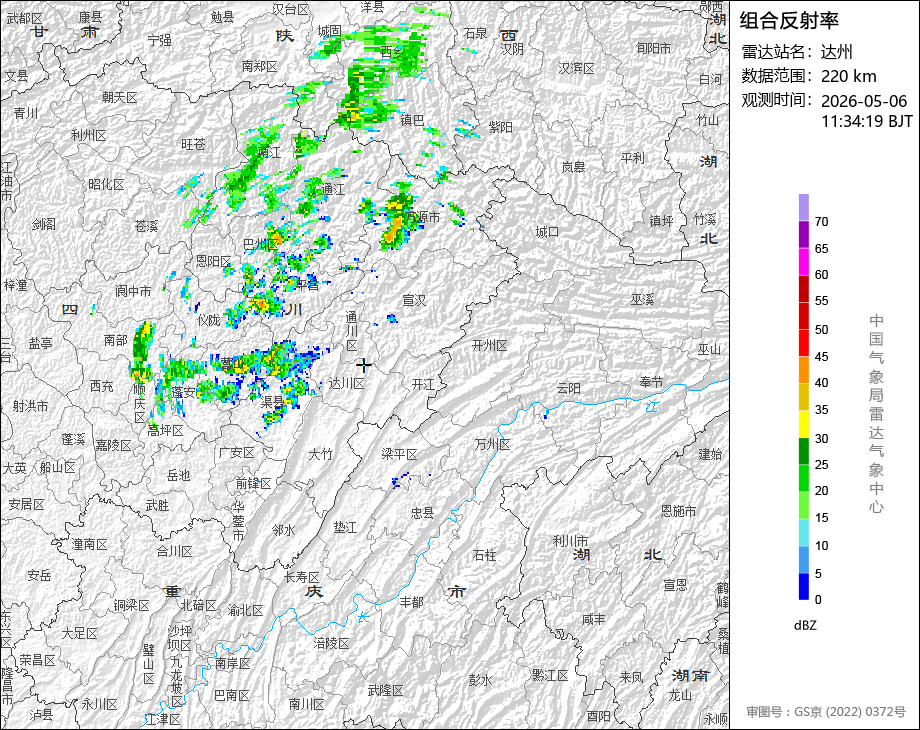Click the 西乡 map label
920x730 pixels.
(x=392, y=52)
